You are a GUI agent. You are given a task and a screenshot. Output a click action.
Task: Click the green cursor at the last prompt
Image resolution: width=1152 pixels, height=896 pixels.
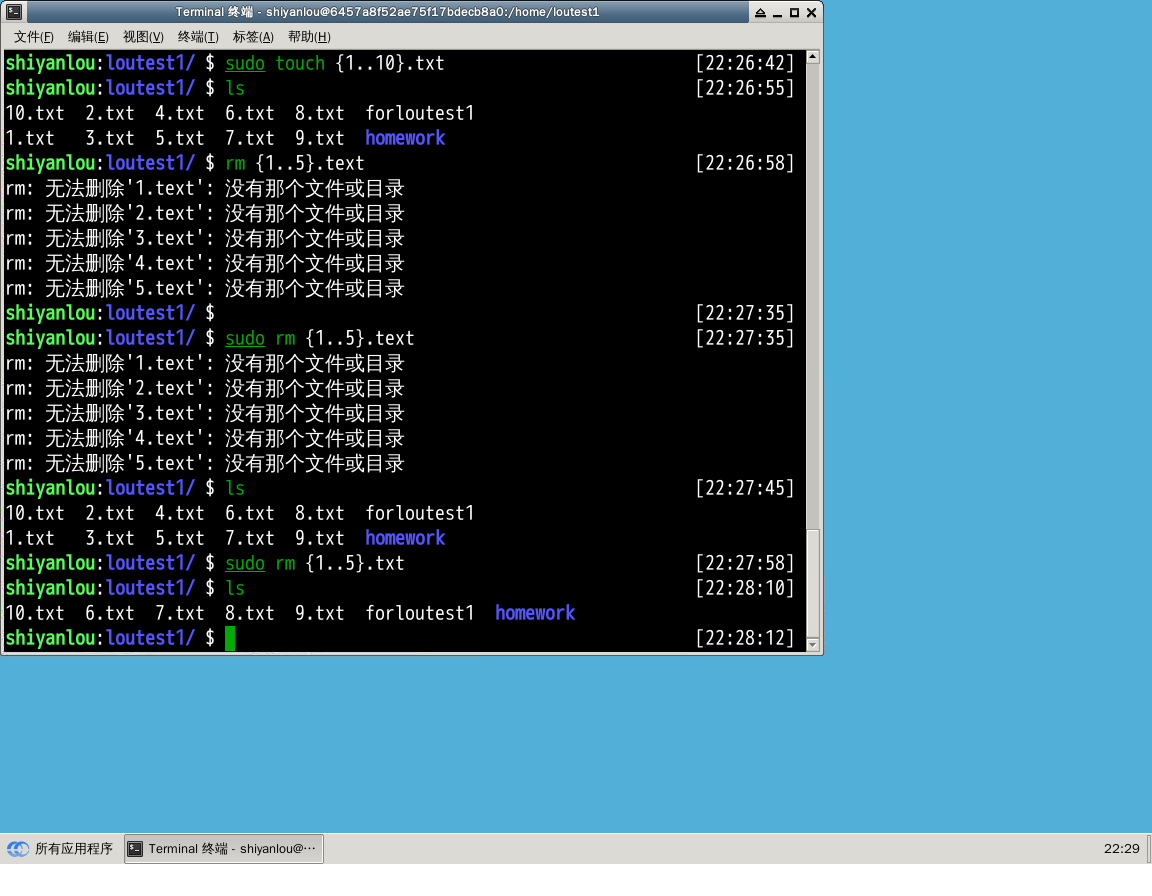[x=230, y=638]
